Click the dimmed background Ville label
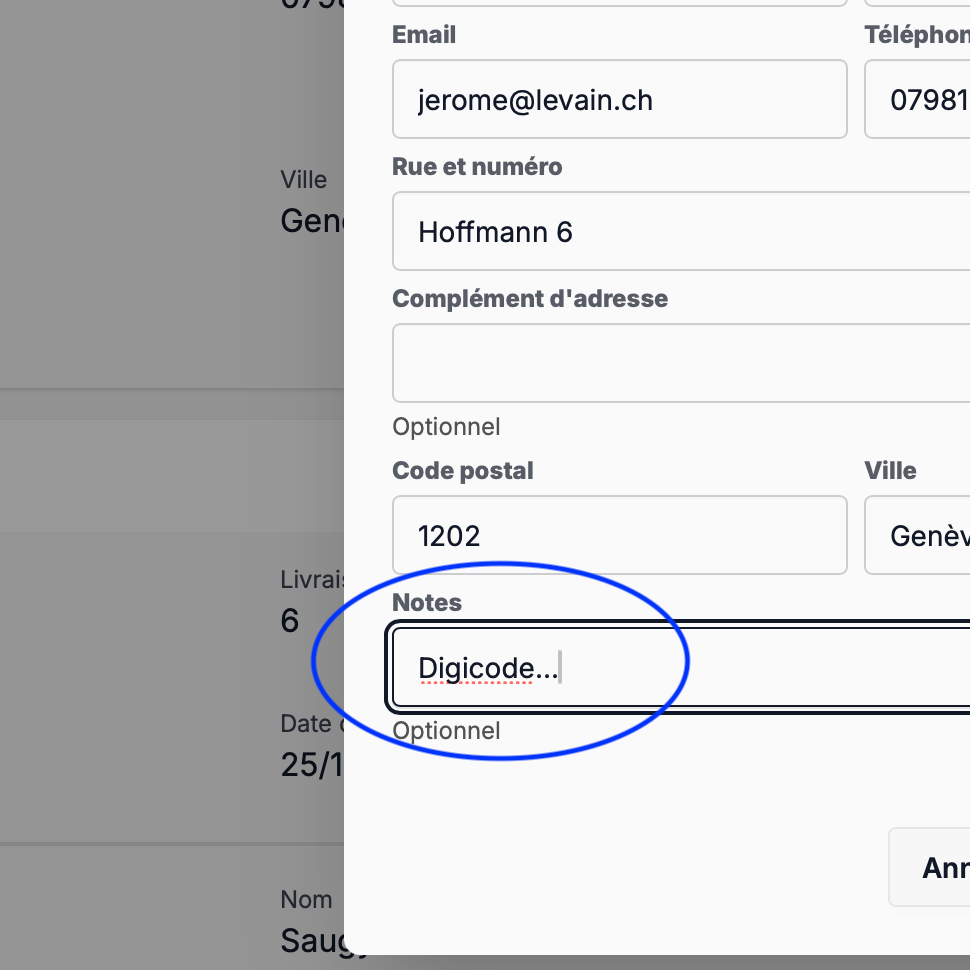 304,180
